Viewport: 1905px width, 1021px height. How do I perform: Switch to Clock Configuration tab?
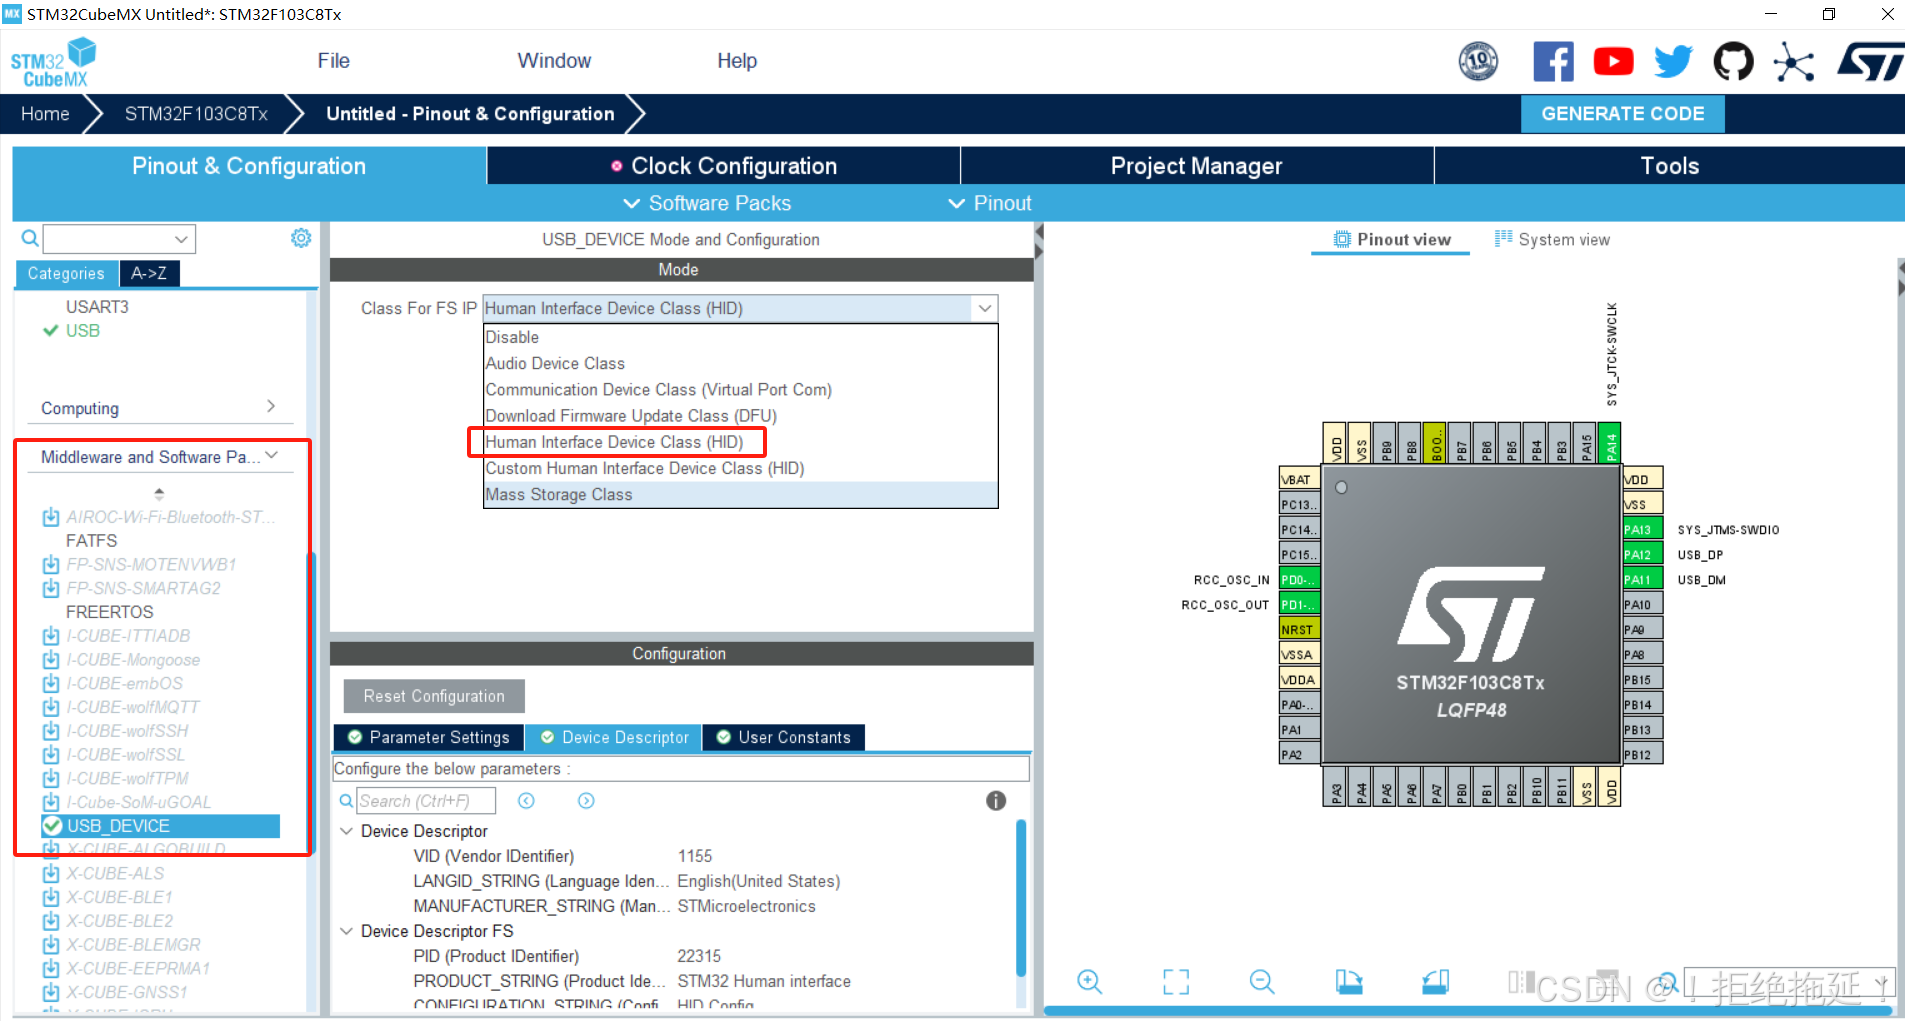[724, 166]
